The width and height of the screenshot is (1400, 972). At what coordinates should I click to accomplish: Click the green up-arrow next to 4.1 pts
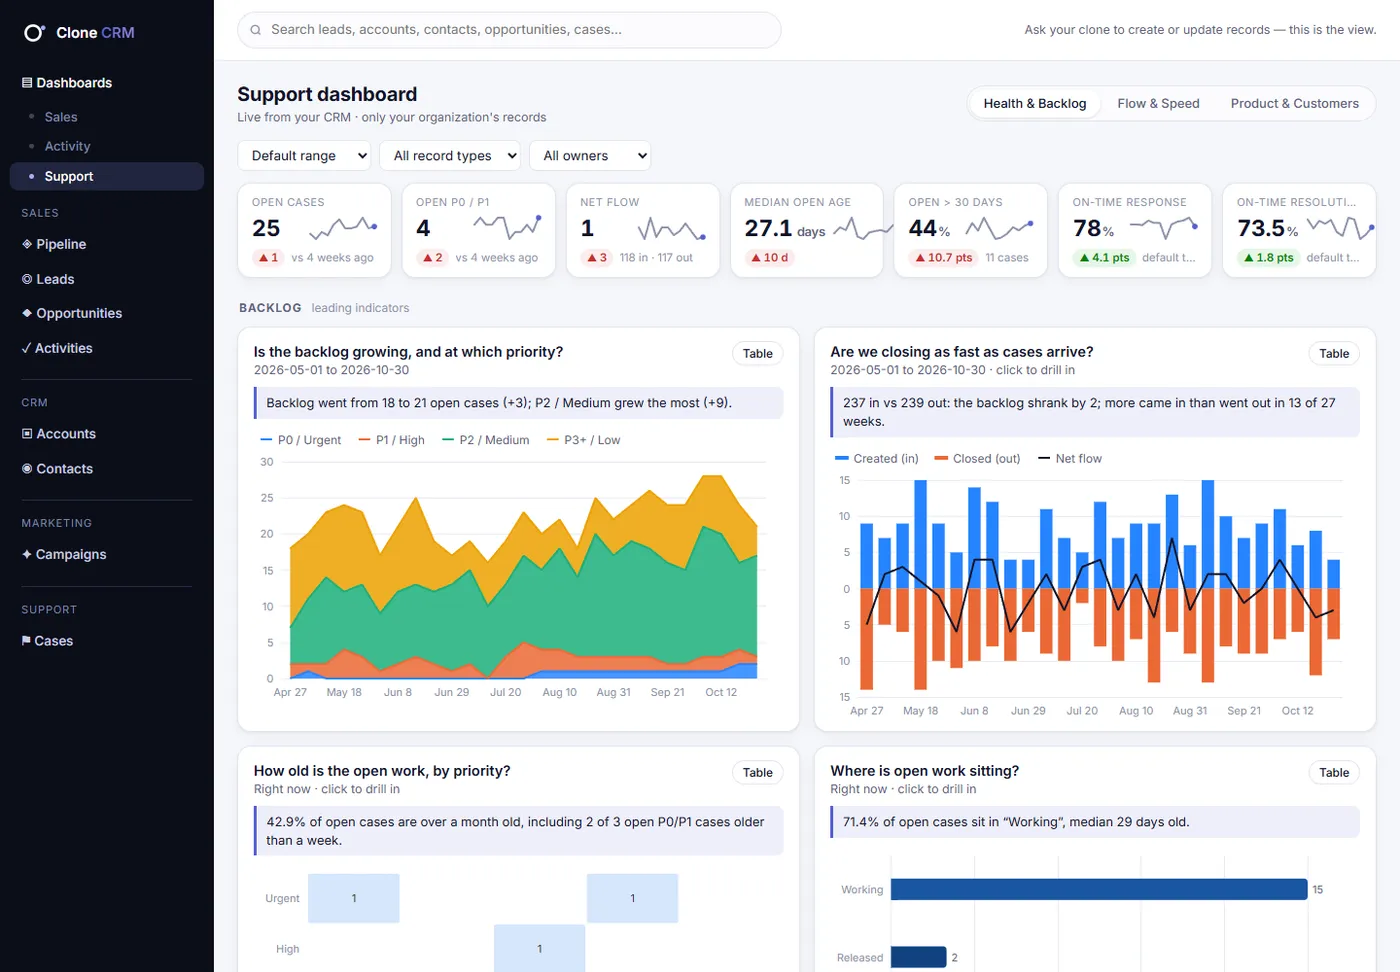tap(1084, 258)
